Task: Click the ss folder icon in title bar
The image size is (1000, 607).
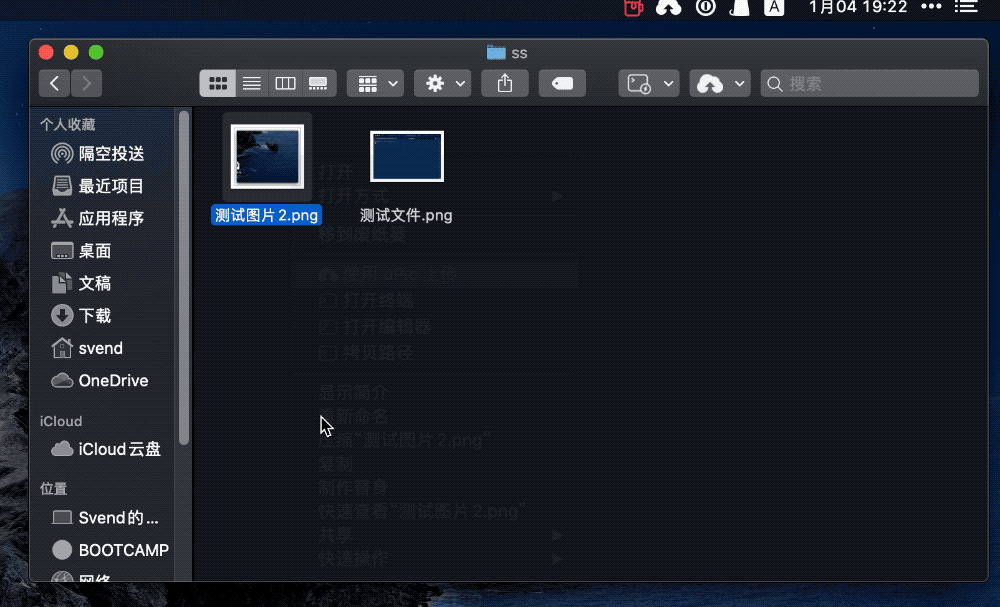Action: (496, 53)
